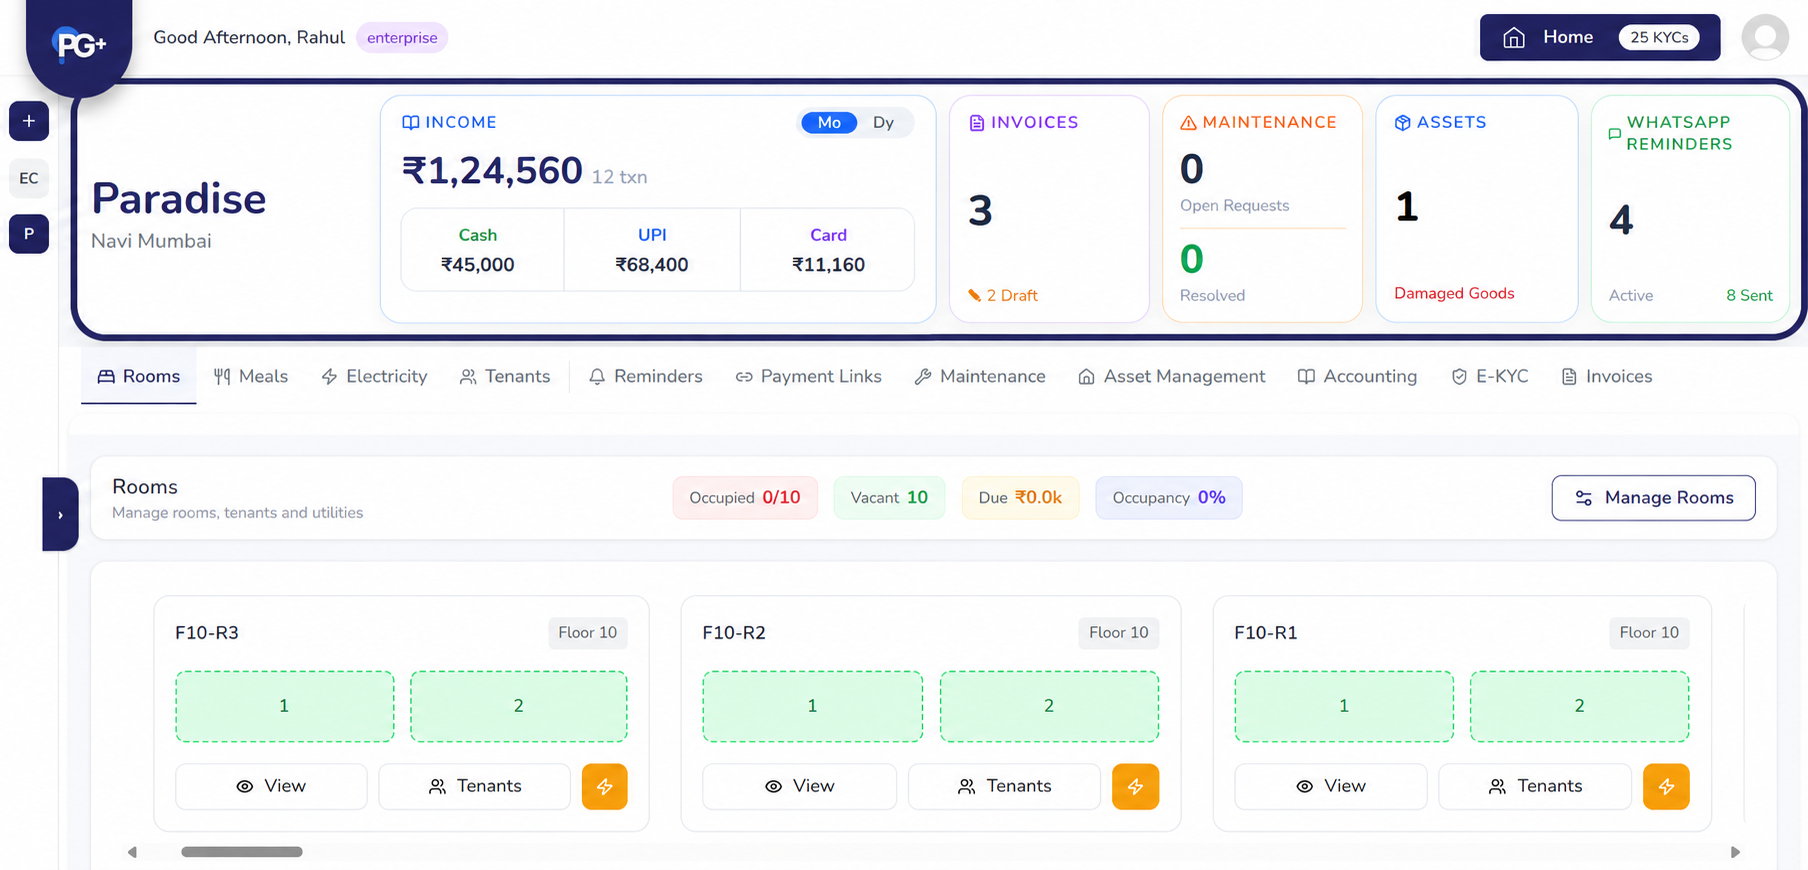1808x870 pixels.
Task: Switch to the Asset Management tab
Action: pos(1172,377)
